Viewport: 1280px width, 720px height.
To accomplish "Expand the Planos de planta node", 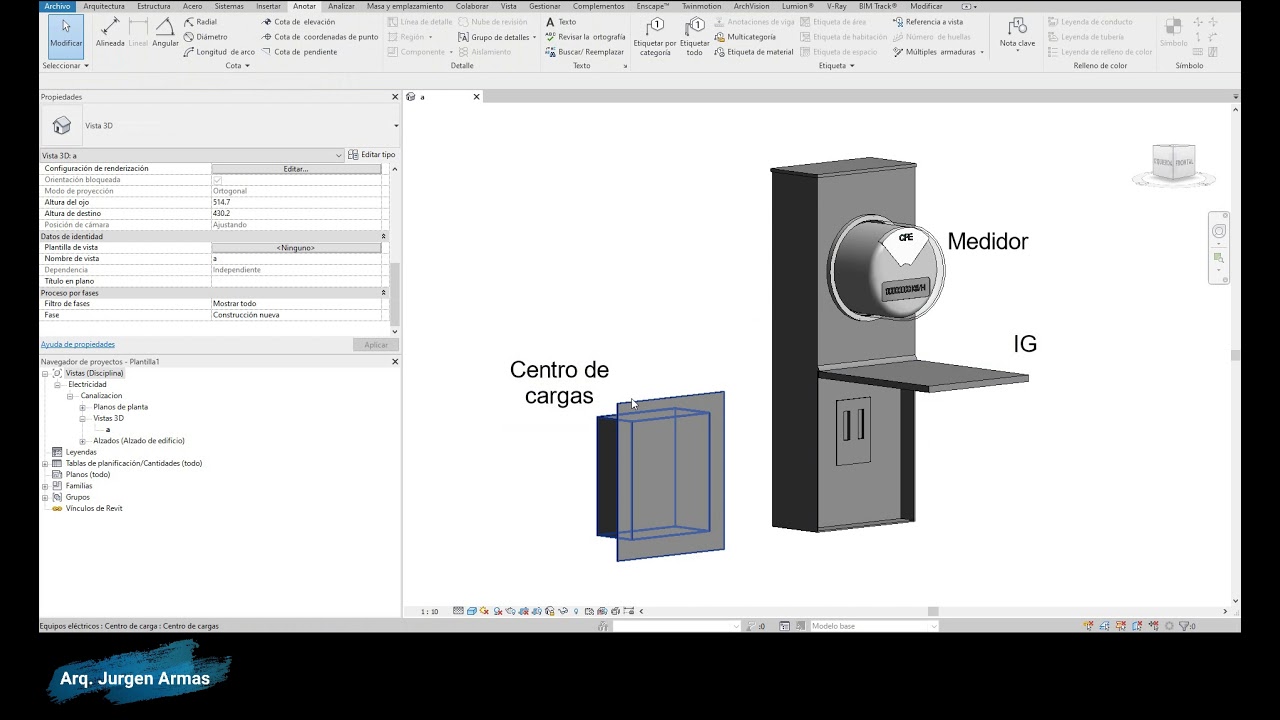I will pyautogui.click(x=83, y=407).
